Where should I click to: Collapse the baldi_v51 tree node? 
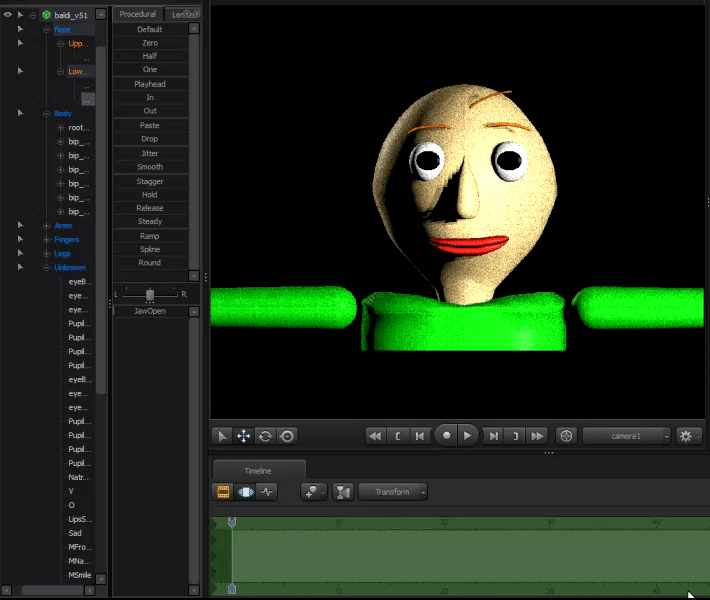32,15
